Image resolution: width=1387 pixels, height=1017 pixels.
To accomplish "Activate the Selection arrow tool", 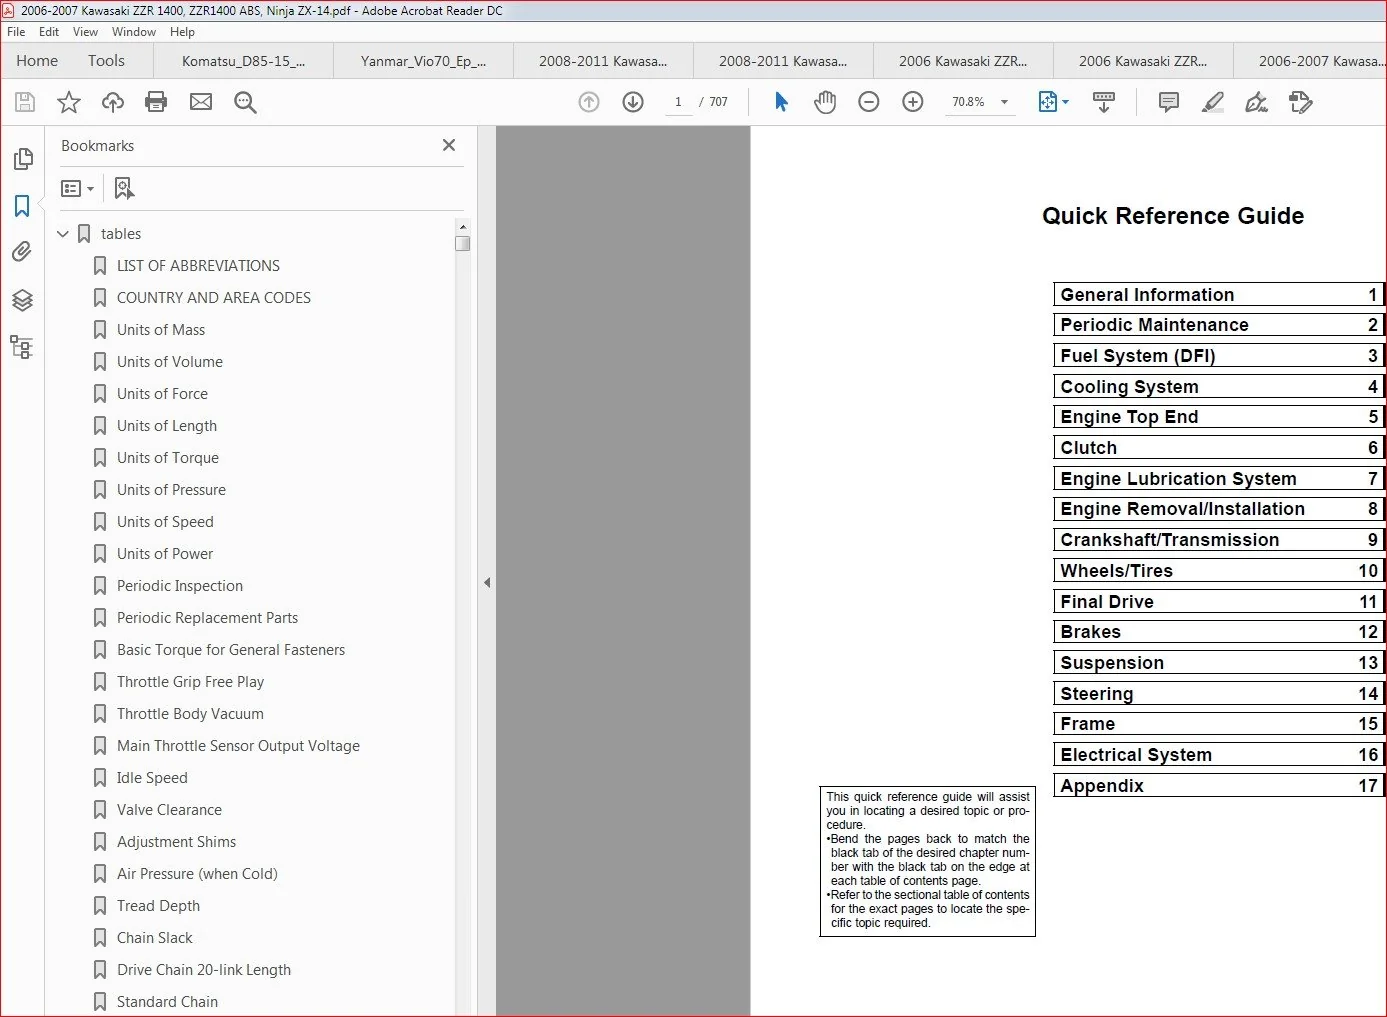I will tap(781, 102).
